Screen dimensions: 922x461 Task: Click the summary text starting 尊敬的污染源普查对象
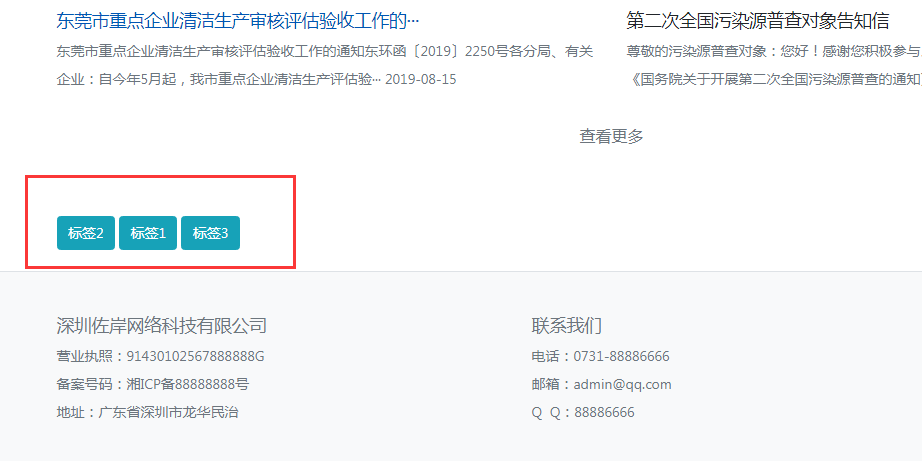point(773,51)
